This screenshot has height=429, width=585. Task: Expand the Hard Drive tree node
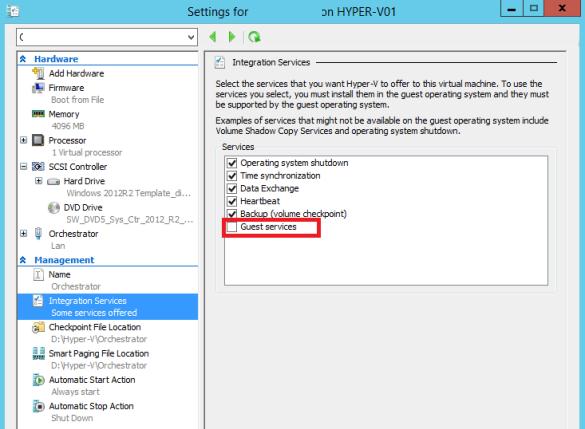pyautogui.click(x=38, y=181)
